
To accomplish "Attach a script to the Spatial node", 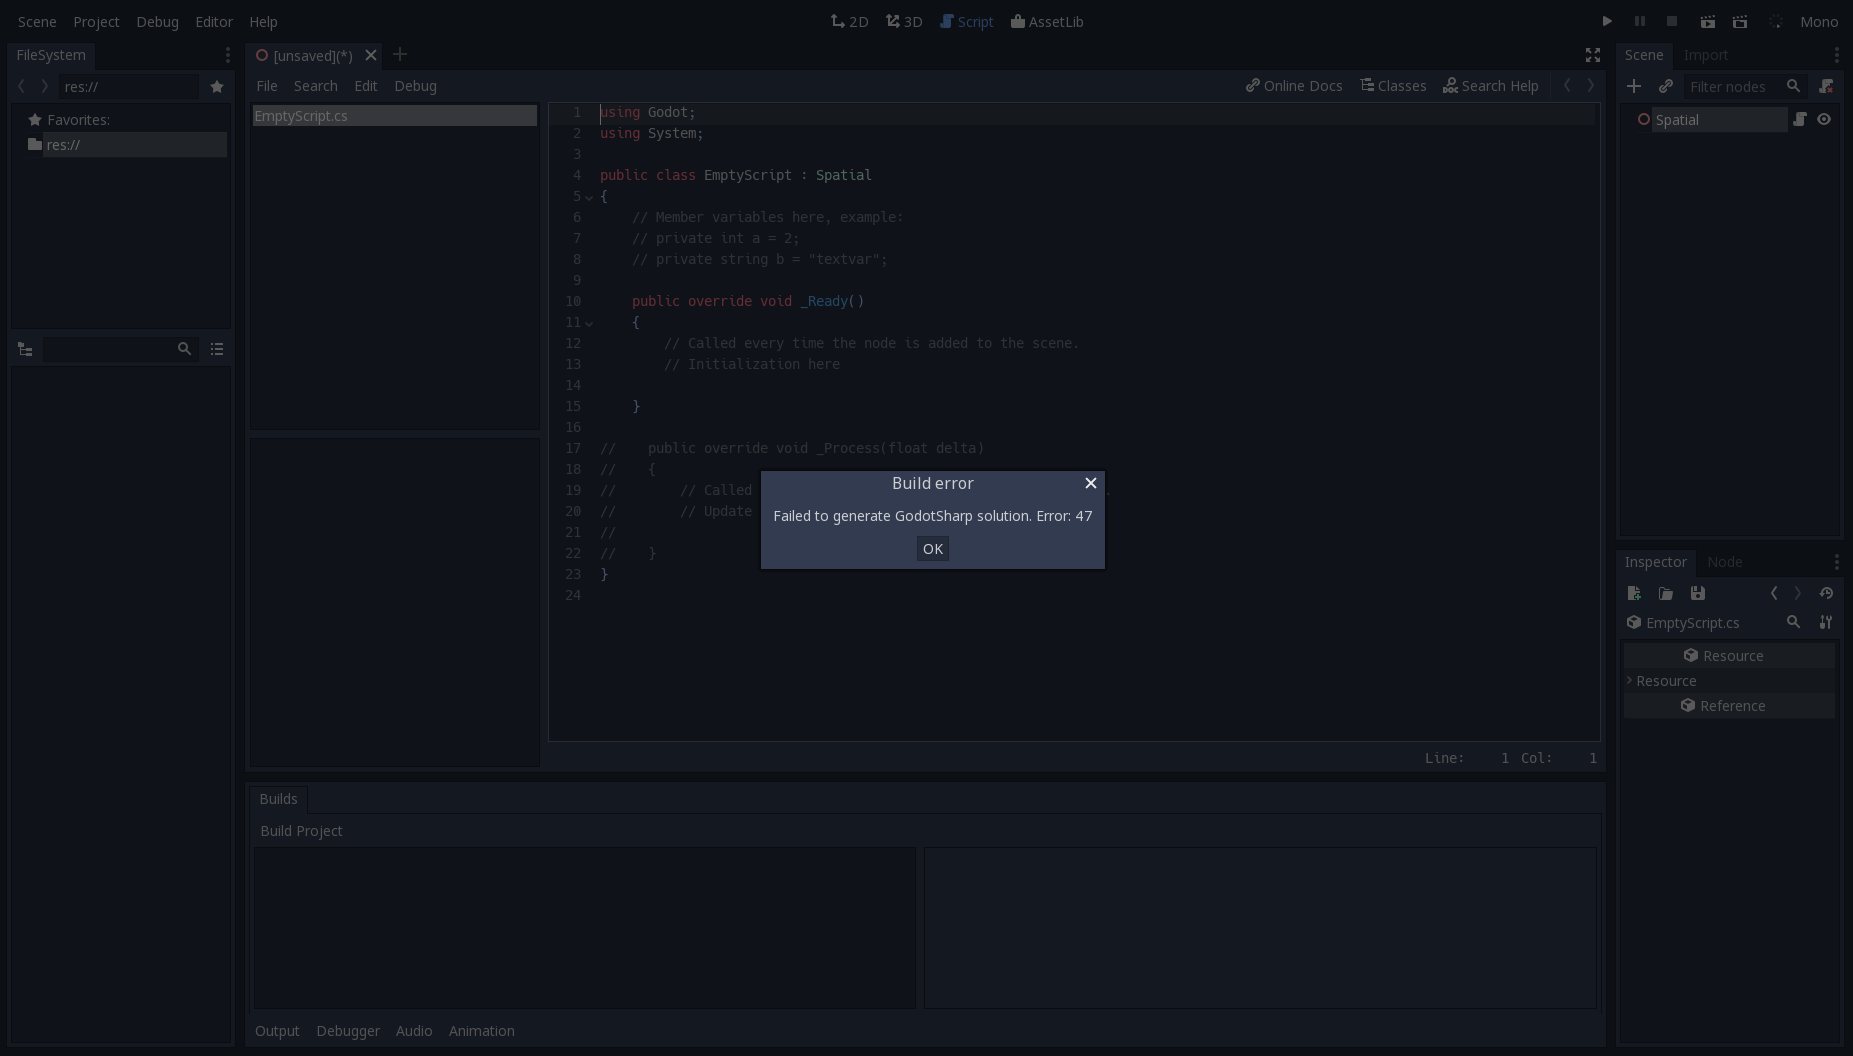I will [x=1800, y=119].
